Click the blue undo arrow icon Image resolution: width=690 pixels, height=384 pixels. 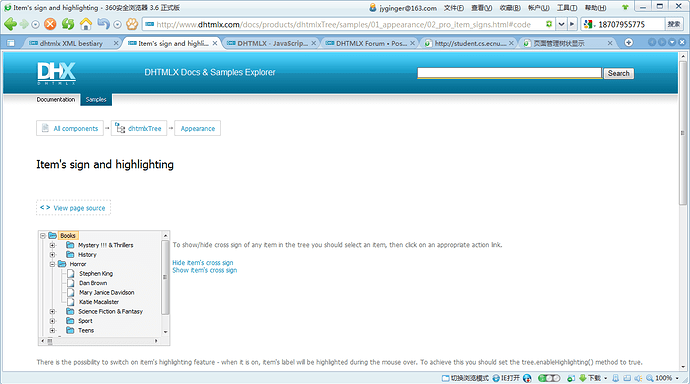(103, 24)
